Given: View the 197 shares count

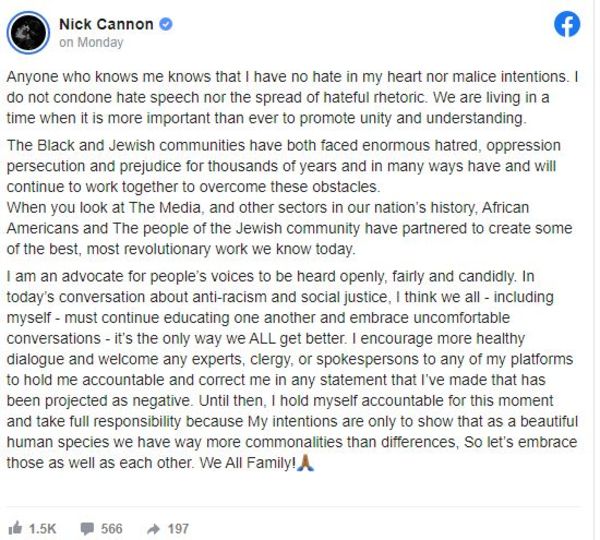Looking at the screenshot, I should (x=178, y=529).
